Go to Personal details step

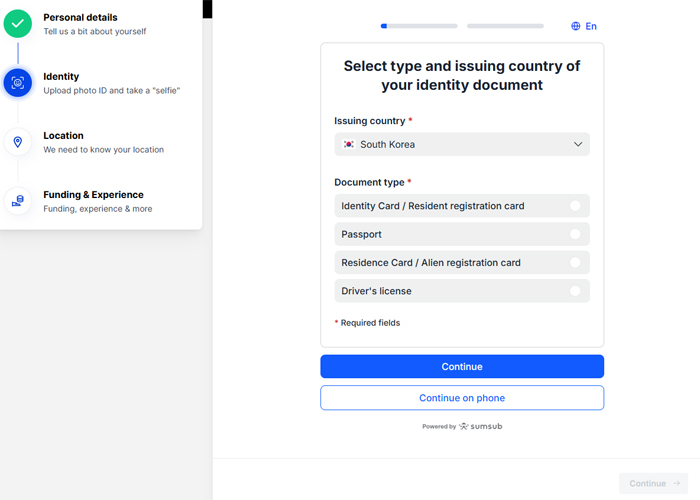tap(80, 17)
